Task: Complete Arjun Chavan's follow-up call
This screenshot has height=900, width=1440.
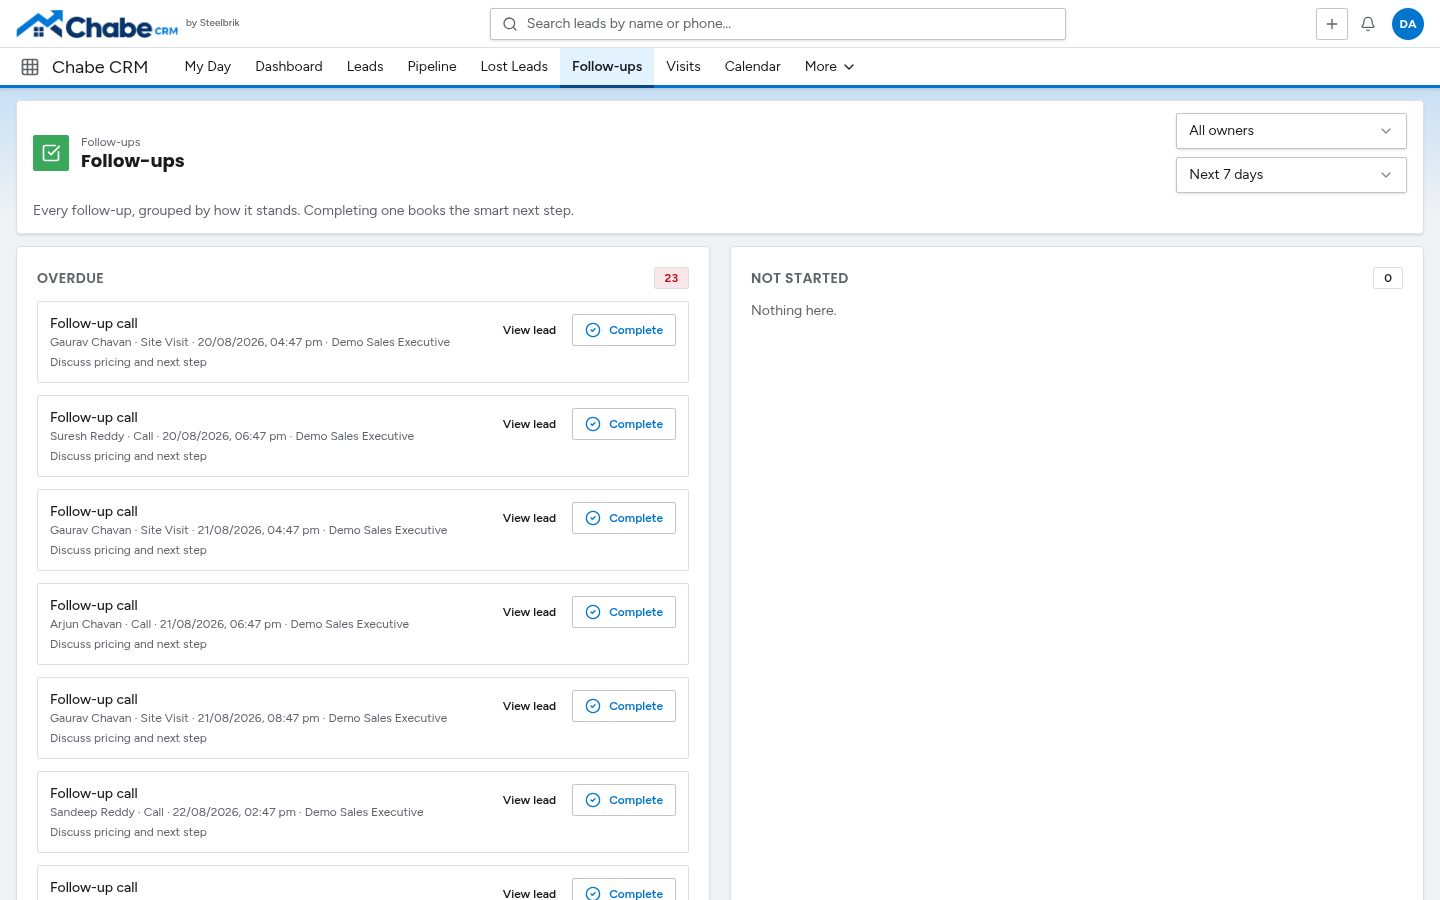Action: point(624,612)
